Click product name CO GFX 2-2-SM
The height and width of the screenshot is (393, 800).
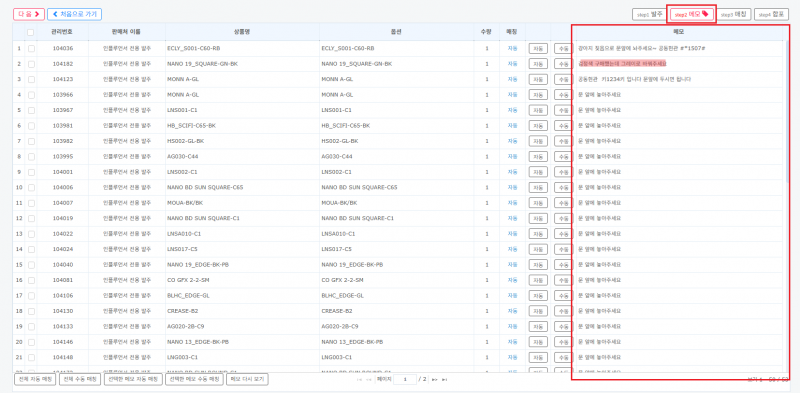[x=188, y=280]
